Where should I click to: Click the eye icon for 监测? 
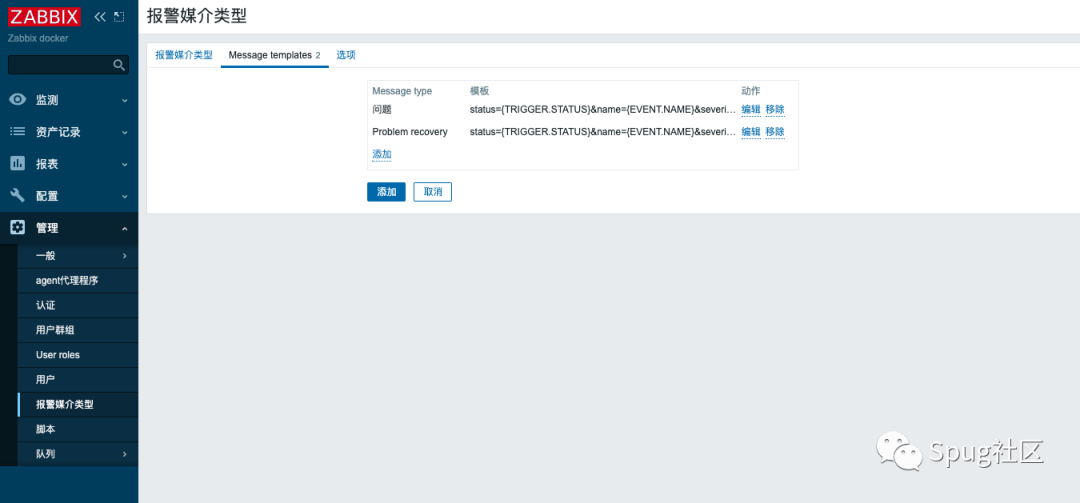click(x=17, y=100)
